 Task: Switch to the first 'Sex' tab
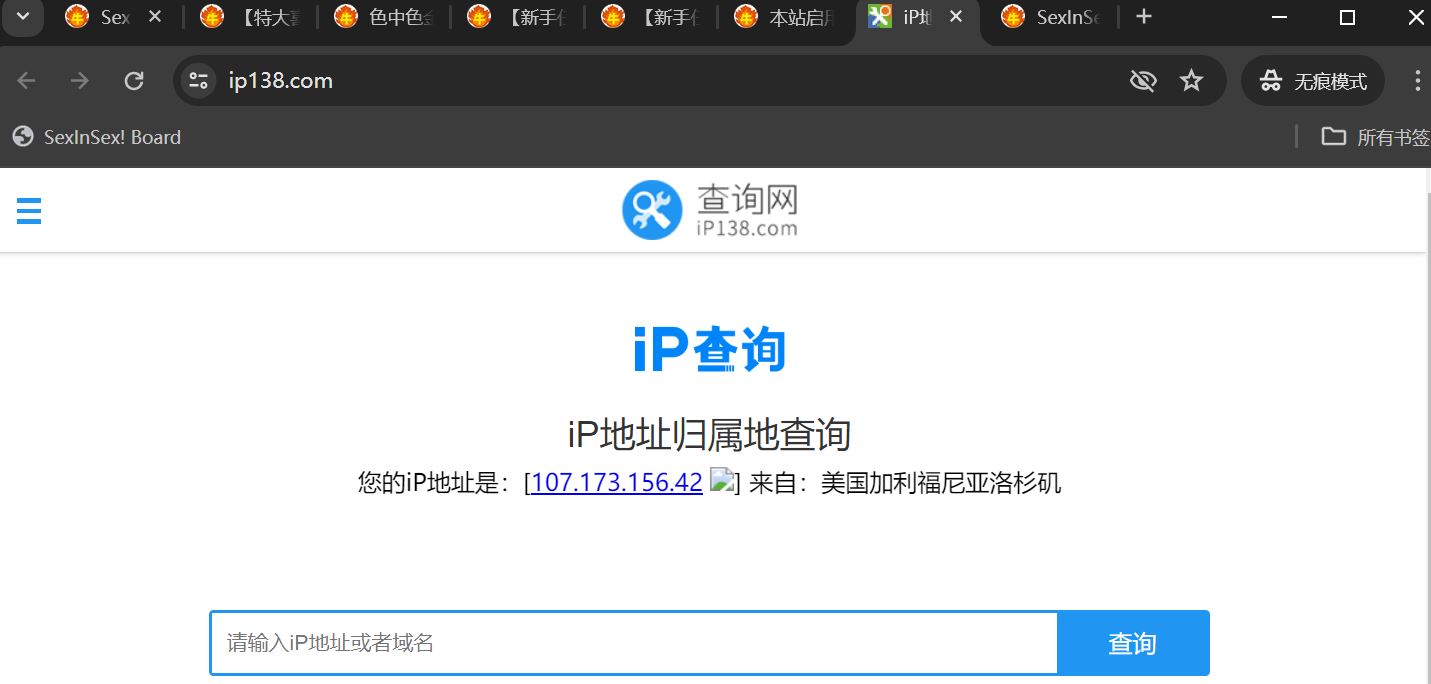pyautogui.click(x=100, y=17)
